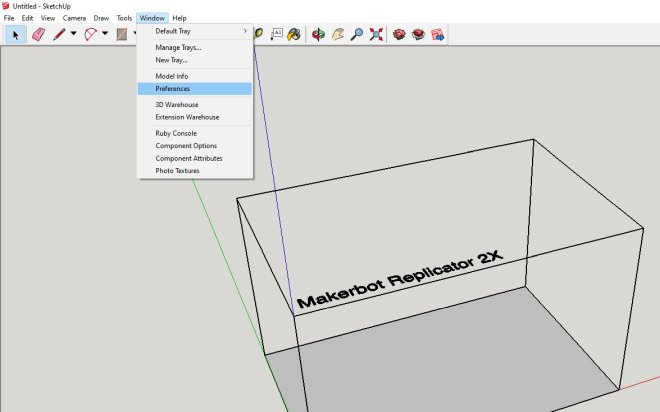
Task: Select New Tray... menu entry
Action: [x=195, y=60]
